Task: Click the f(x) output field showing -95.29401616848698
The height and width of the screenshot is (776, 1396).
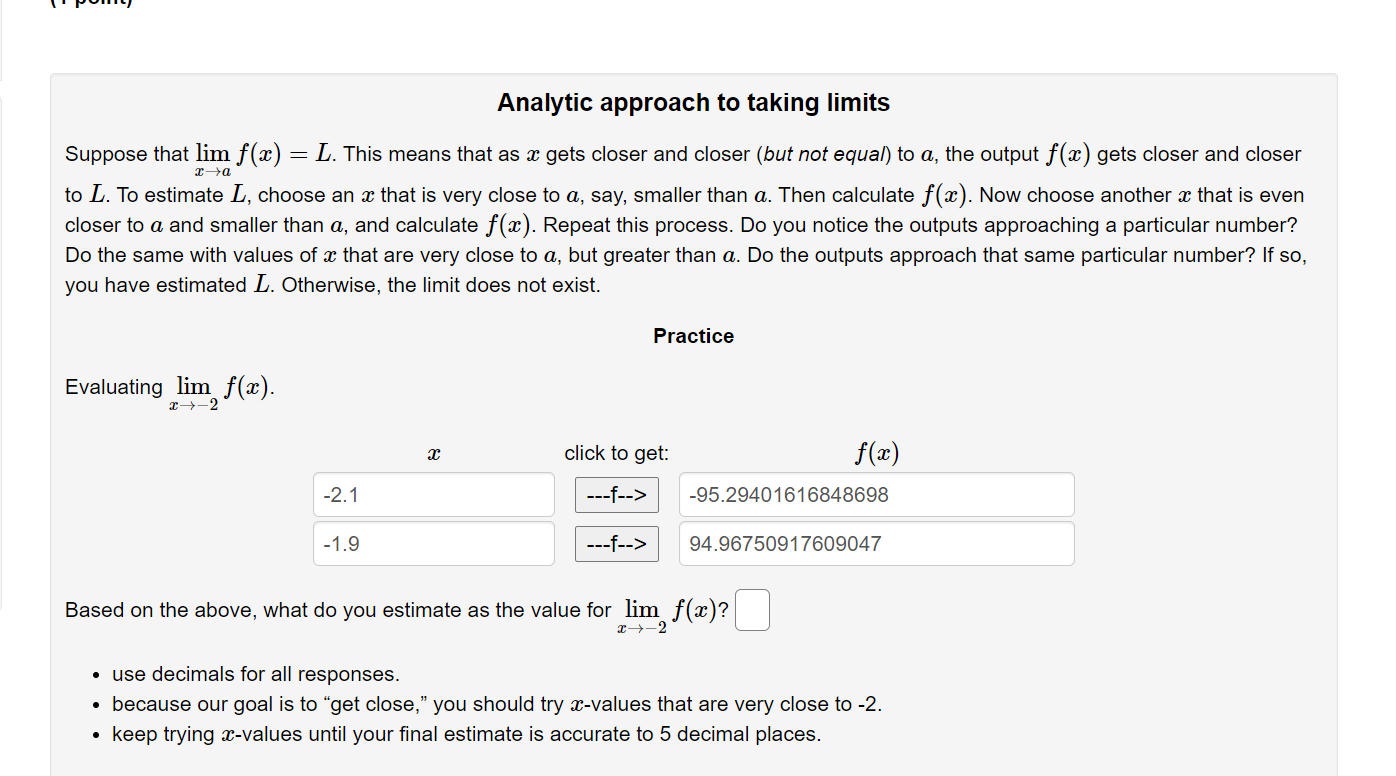Action: click(876, 494)
